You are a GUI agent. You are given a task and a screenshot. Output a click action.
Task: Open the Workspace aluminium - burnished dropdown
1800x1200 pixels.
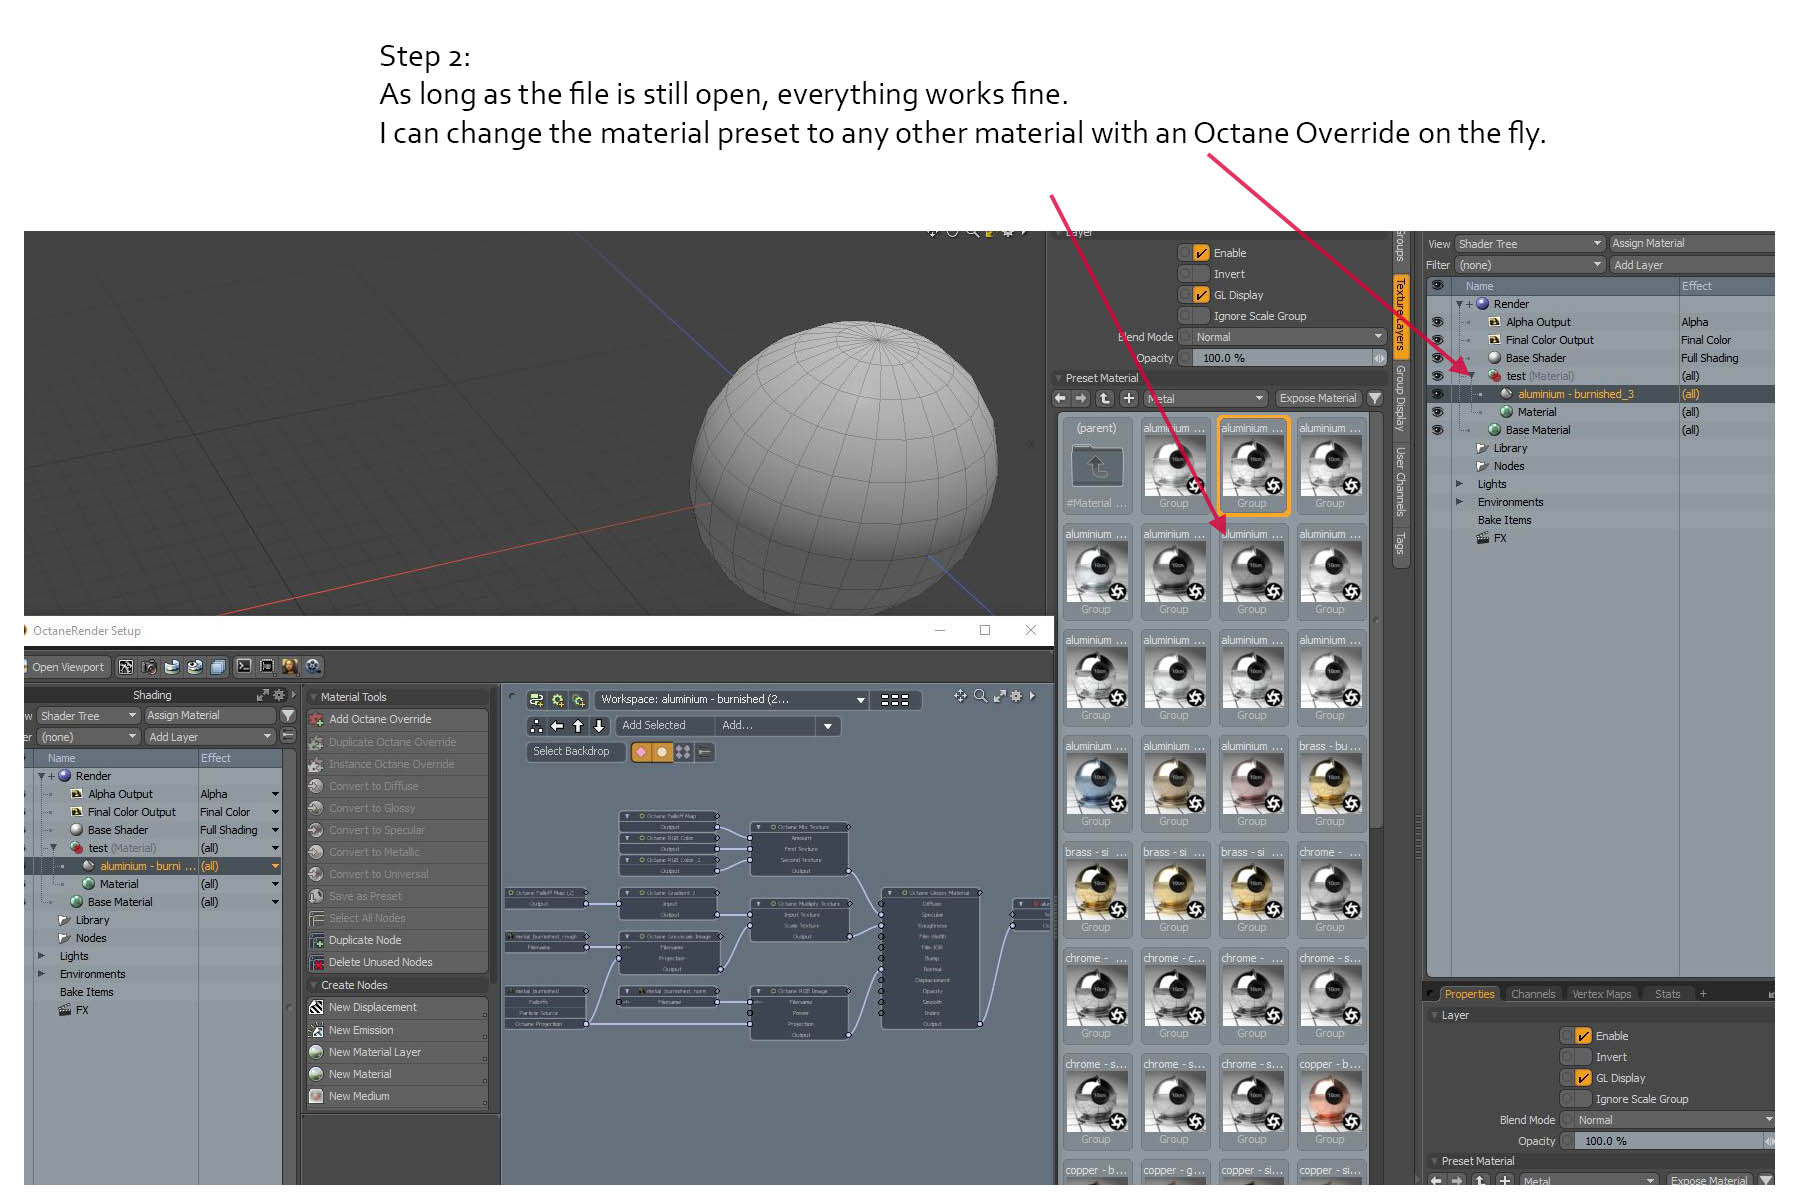[x=732, y=700]
